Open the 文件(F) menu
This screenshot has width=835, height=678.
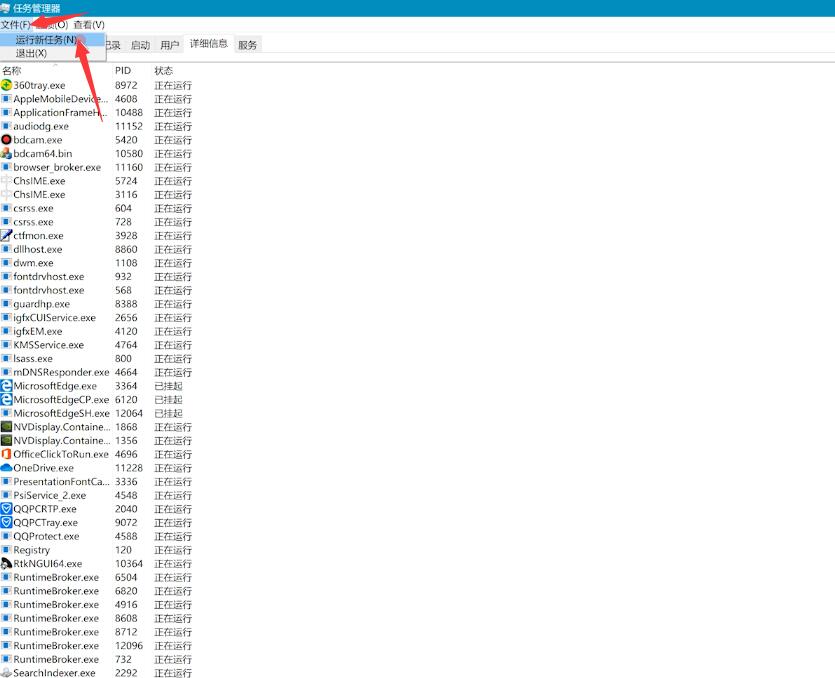[15, 24]
